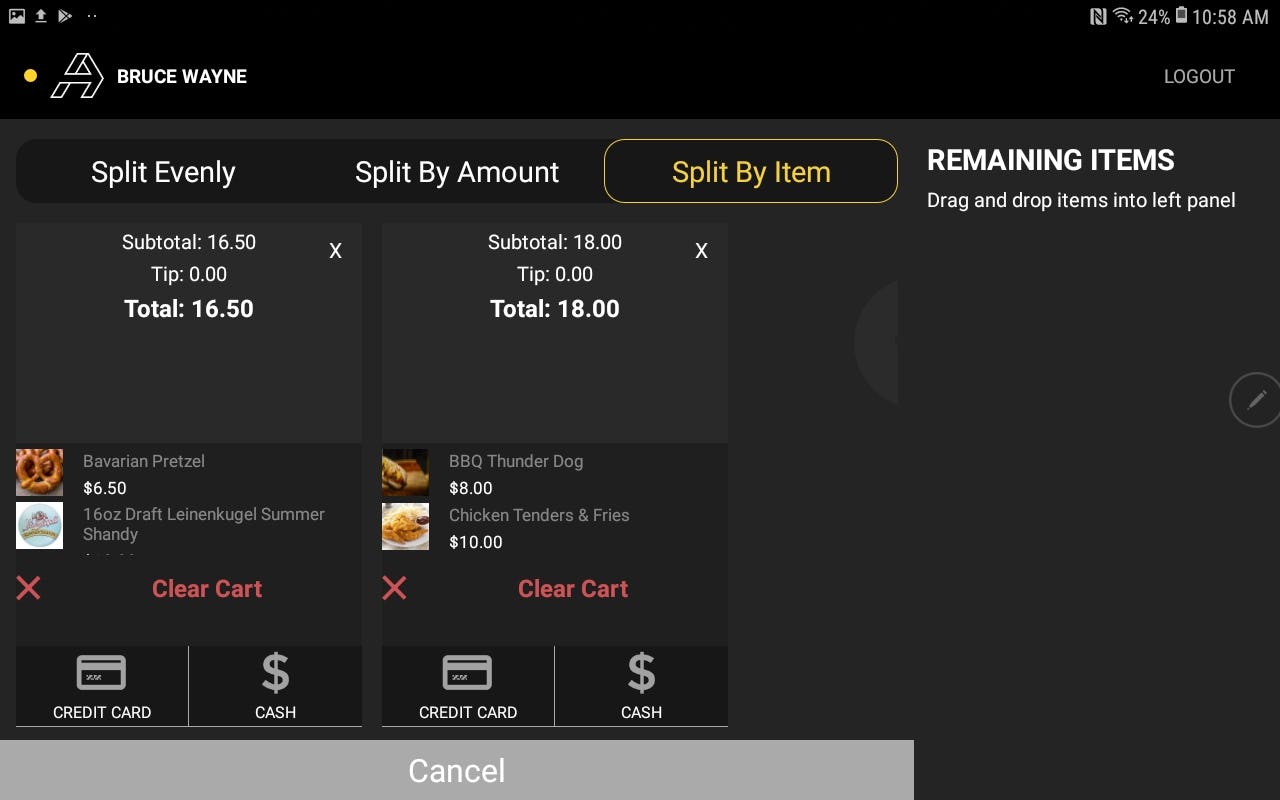Click the red X icon beside first Clear Cart
Image resolution: width=1280 pixels, height=800 pixels.
coord(28,588)
